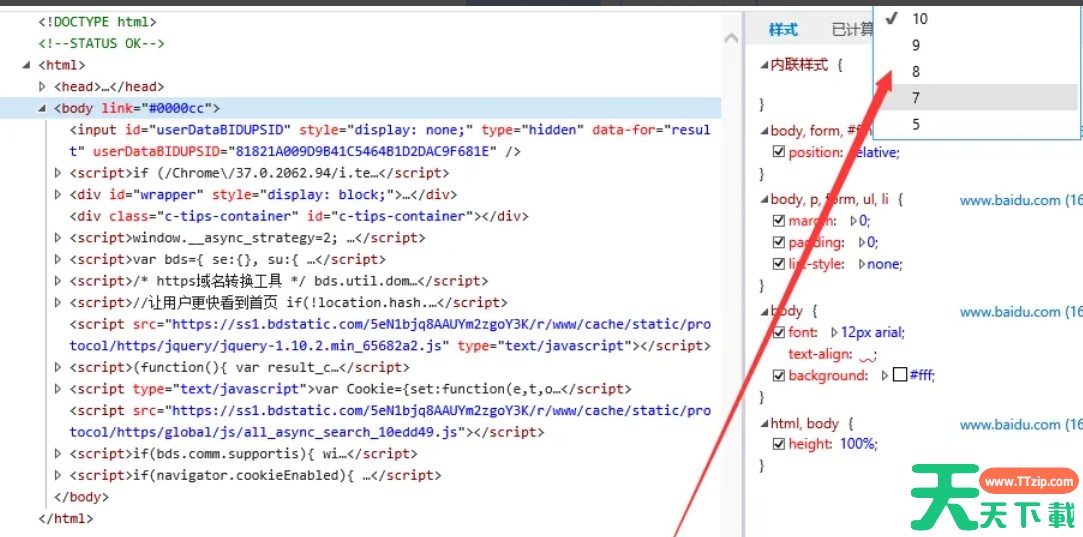Screen dimensions: 1083x537
Task: Click the #fff background color swatch
Action: [x=899, y=376]
